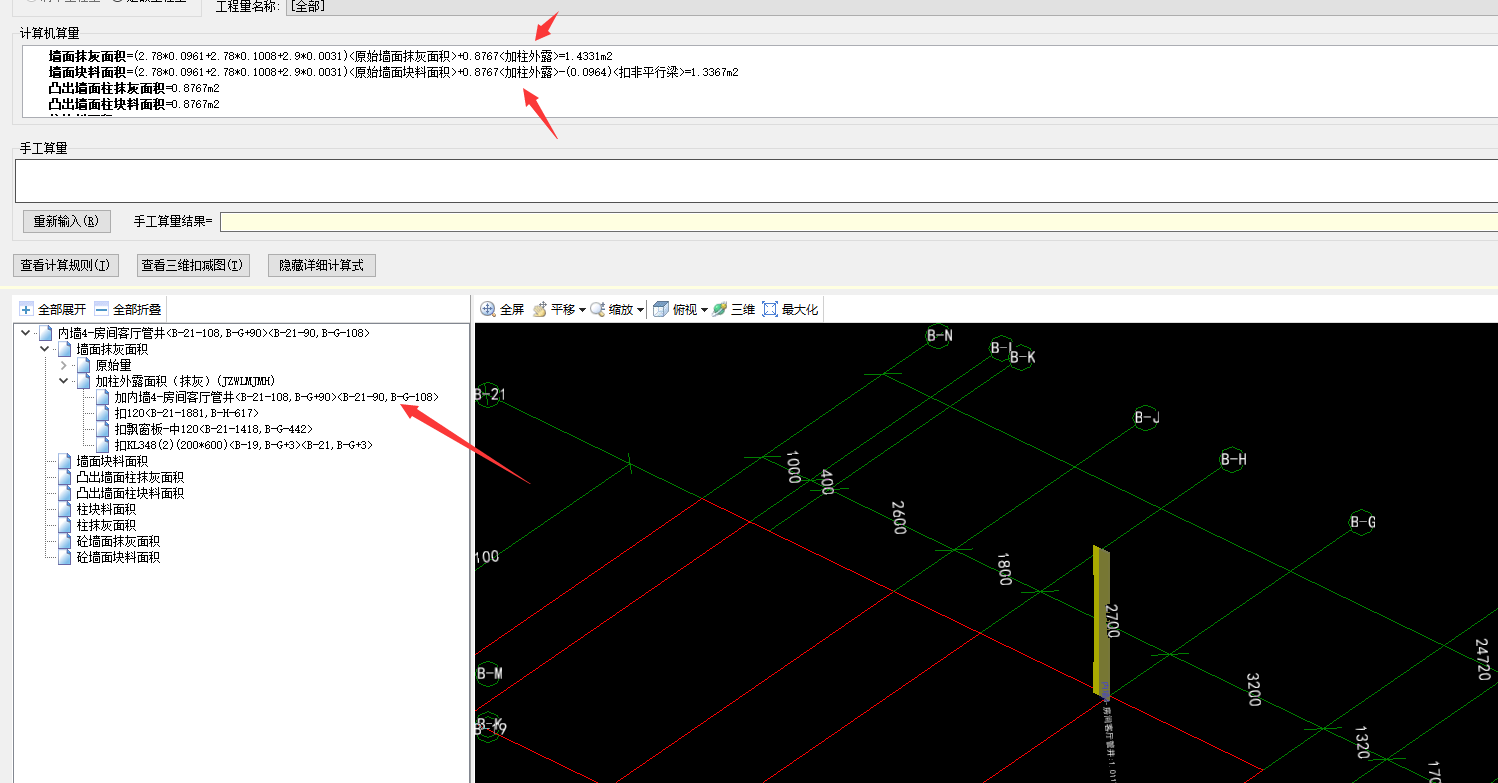Open the 工程量名称 [全部] combo box
Screen dimensions: 1498x783
pos(890,6)
